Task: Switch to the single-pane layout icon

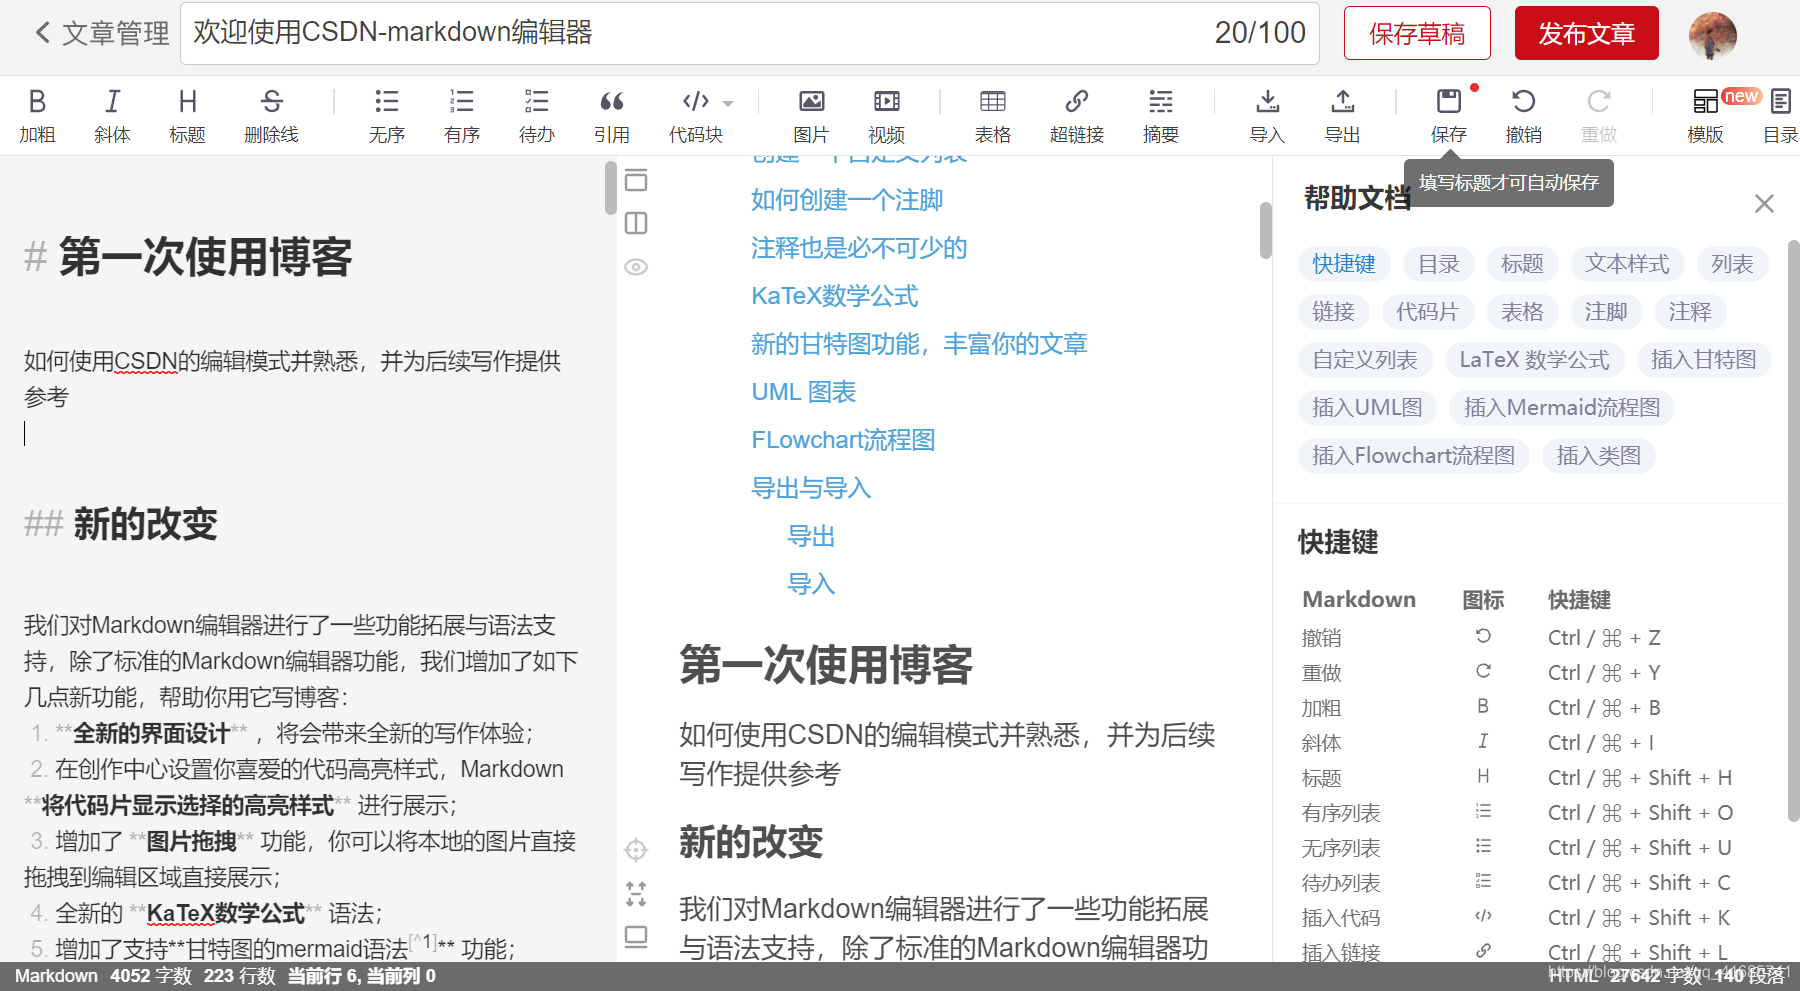Action: 636,180
